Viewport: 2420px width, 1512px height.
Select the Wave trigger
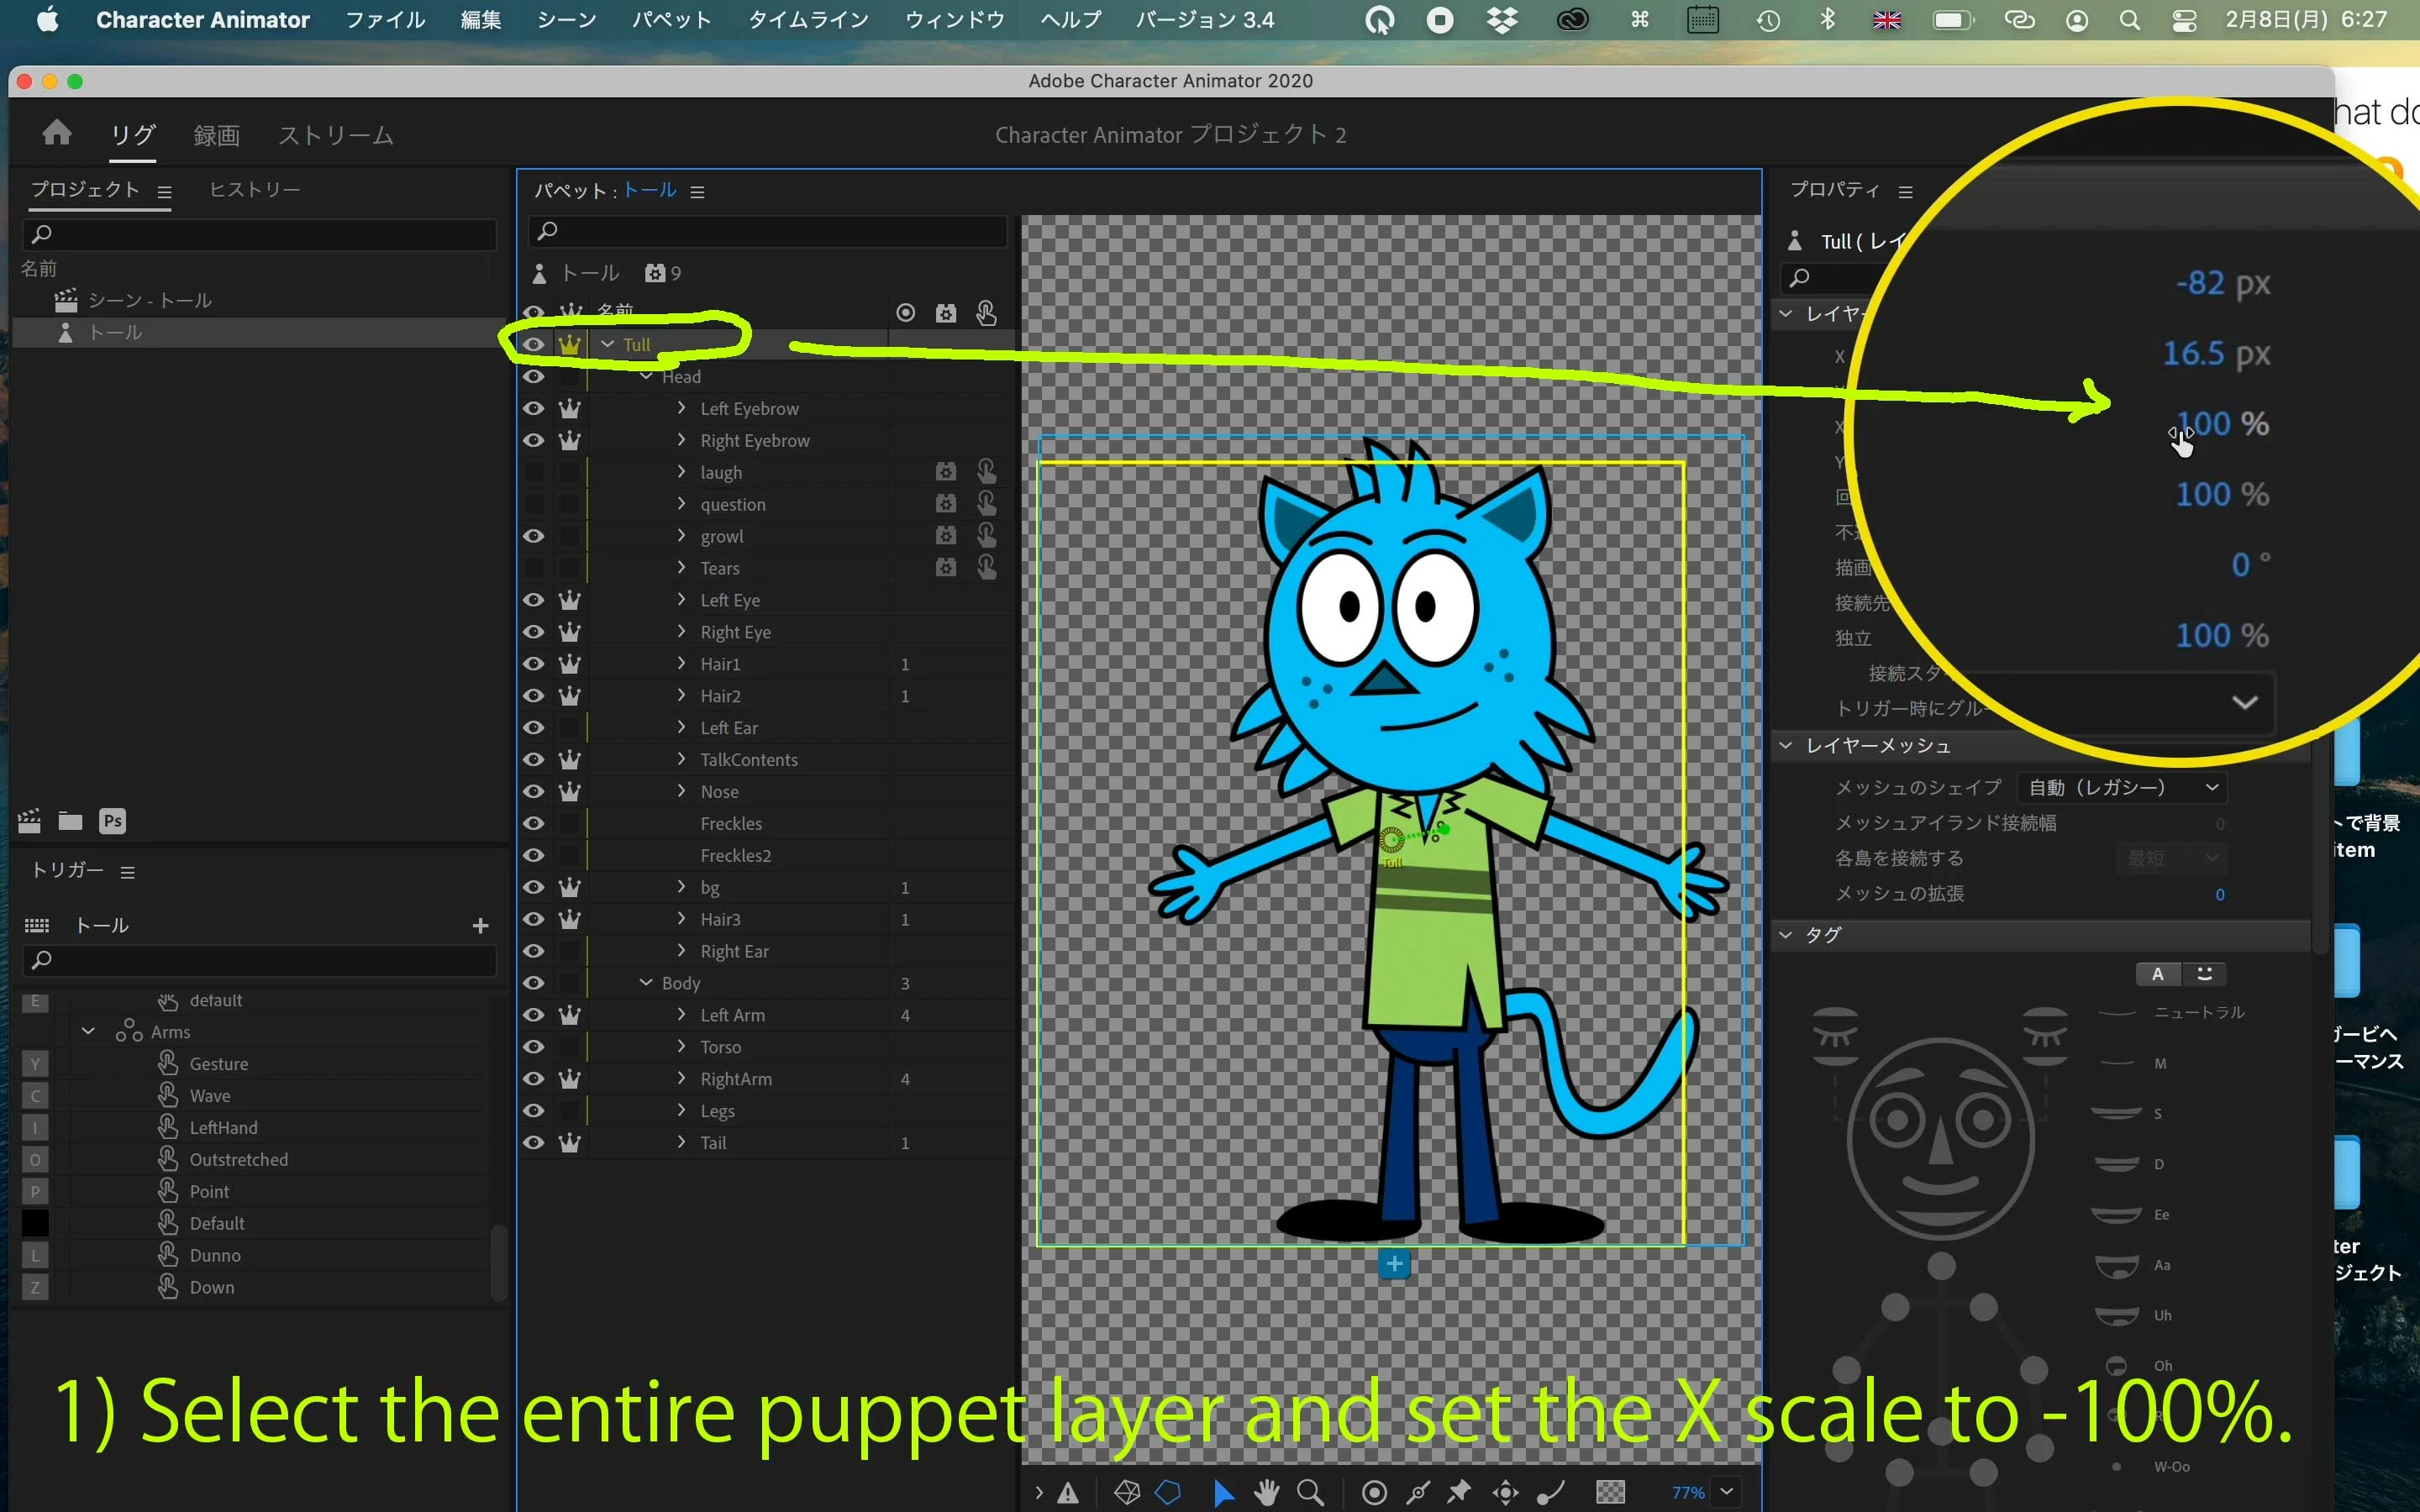coord(210,1096)
